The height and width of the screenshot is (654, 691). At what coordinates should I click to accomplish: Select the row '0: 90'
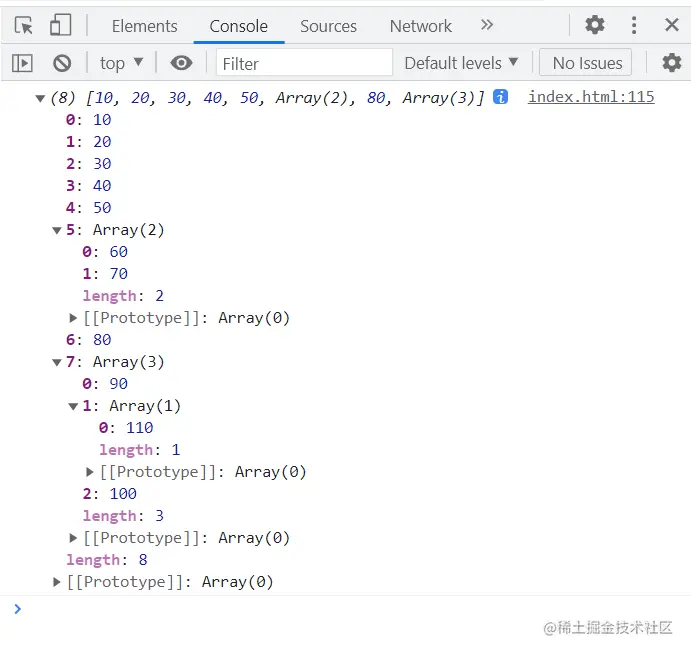pos(105,384)
